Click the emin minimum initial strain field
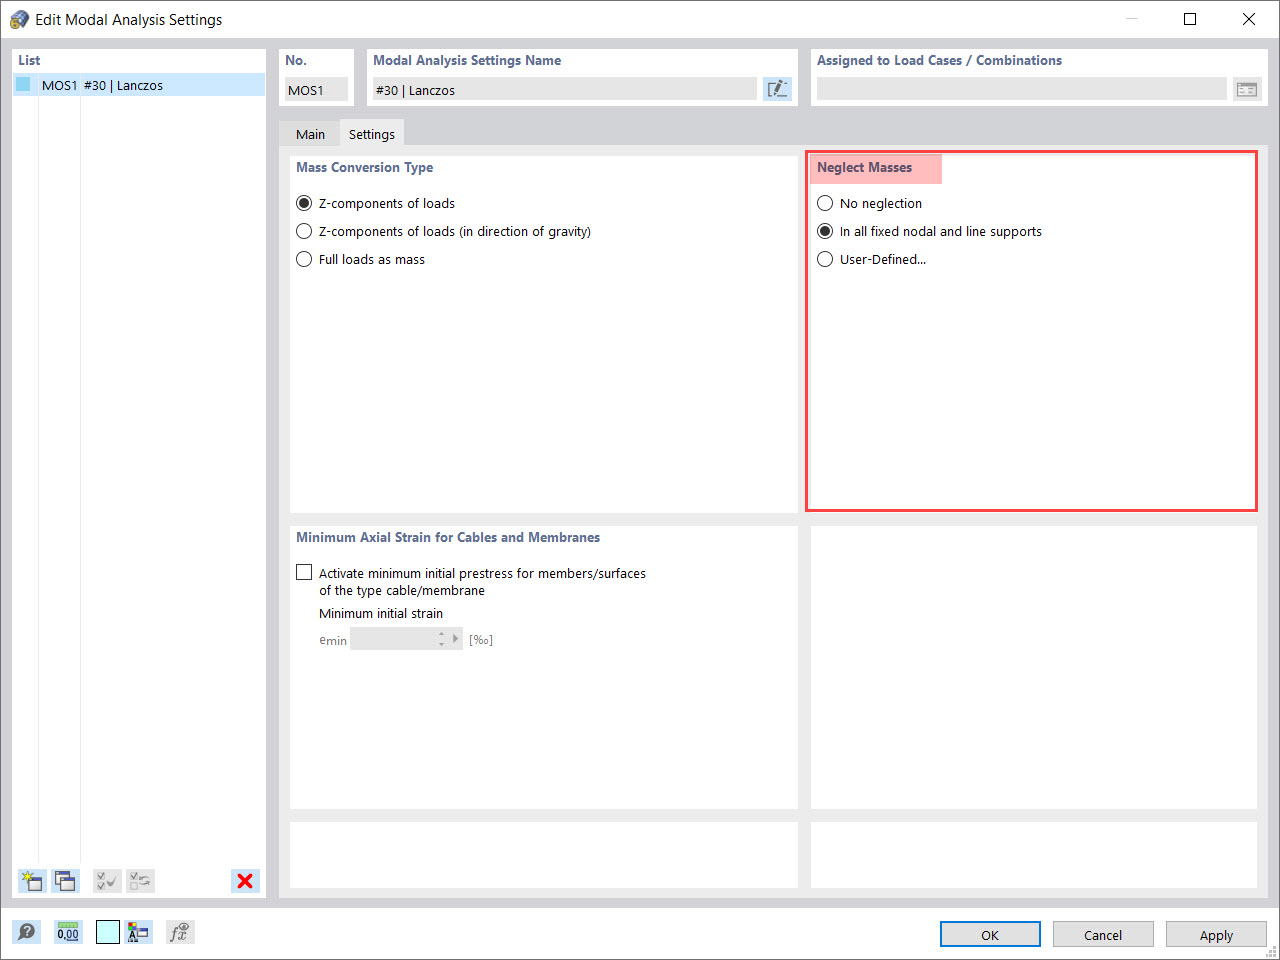This screenshot has width=1280, height=960. coord(393,639)
